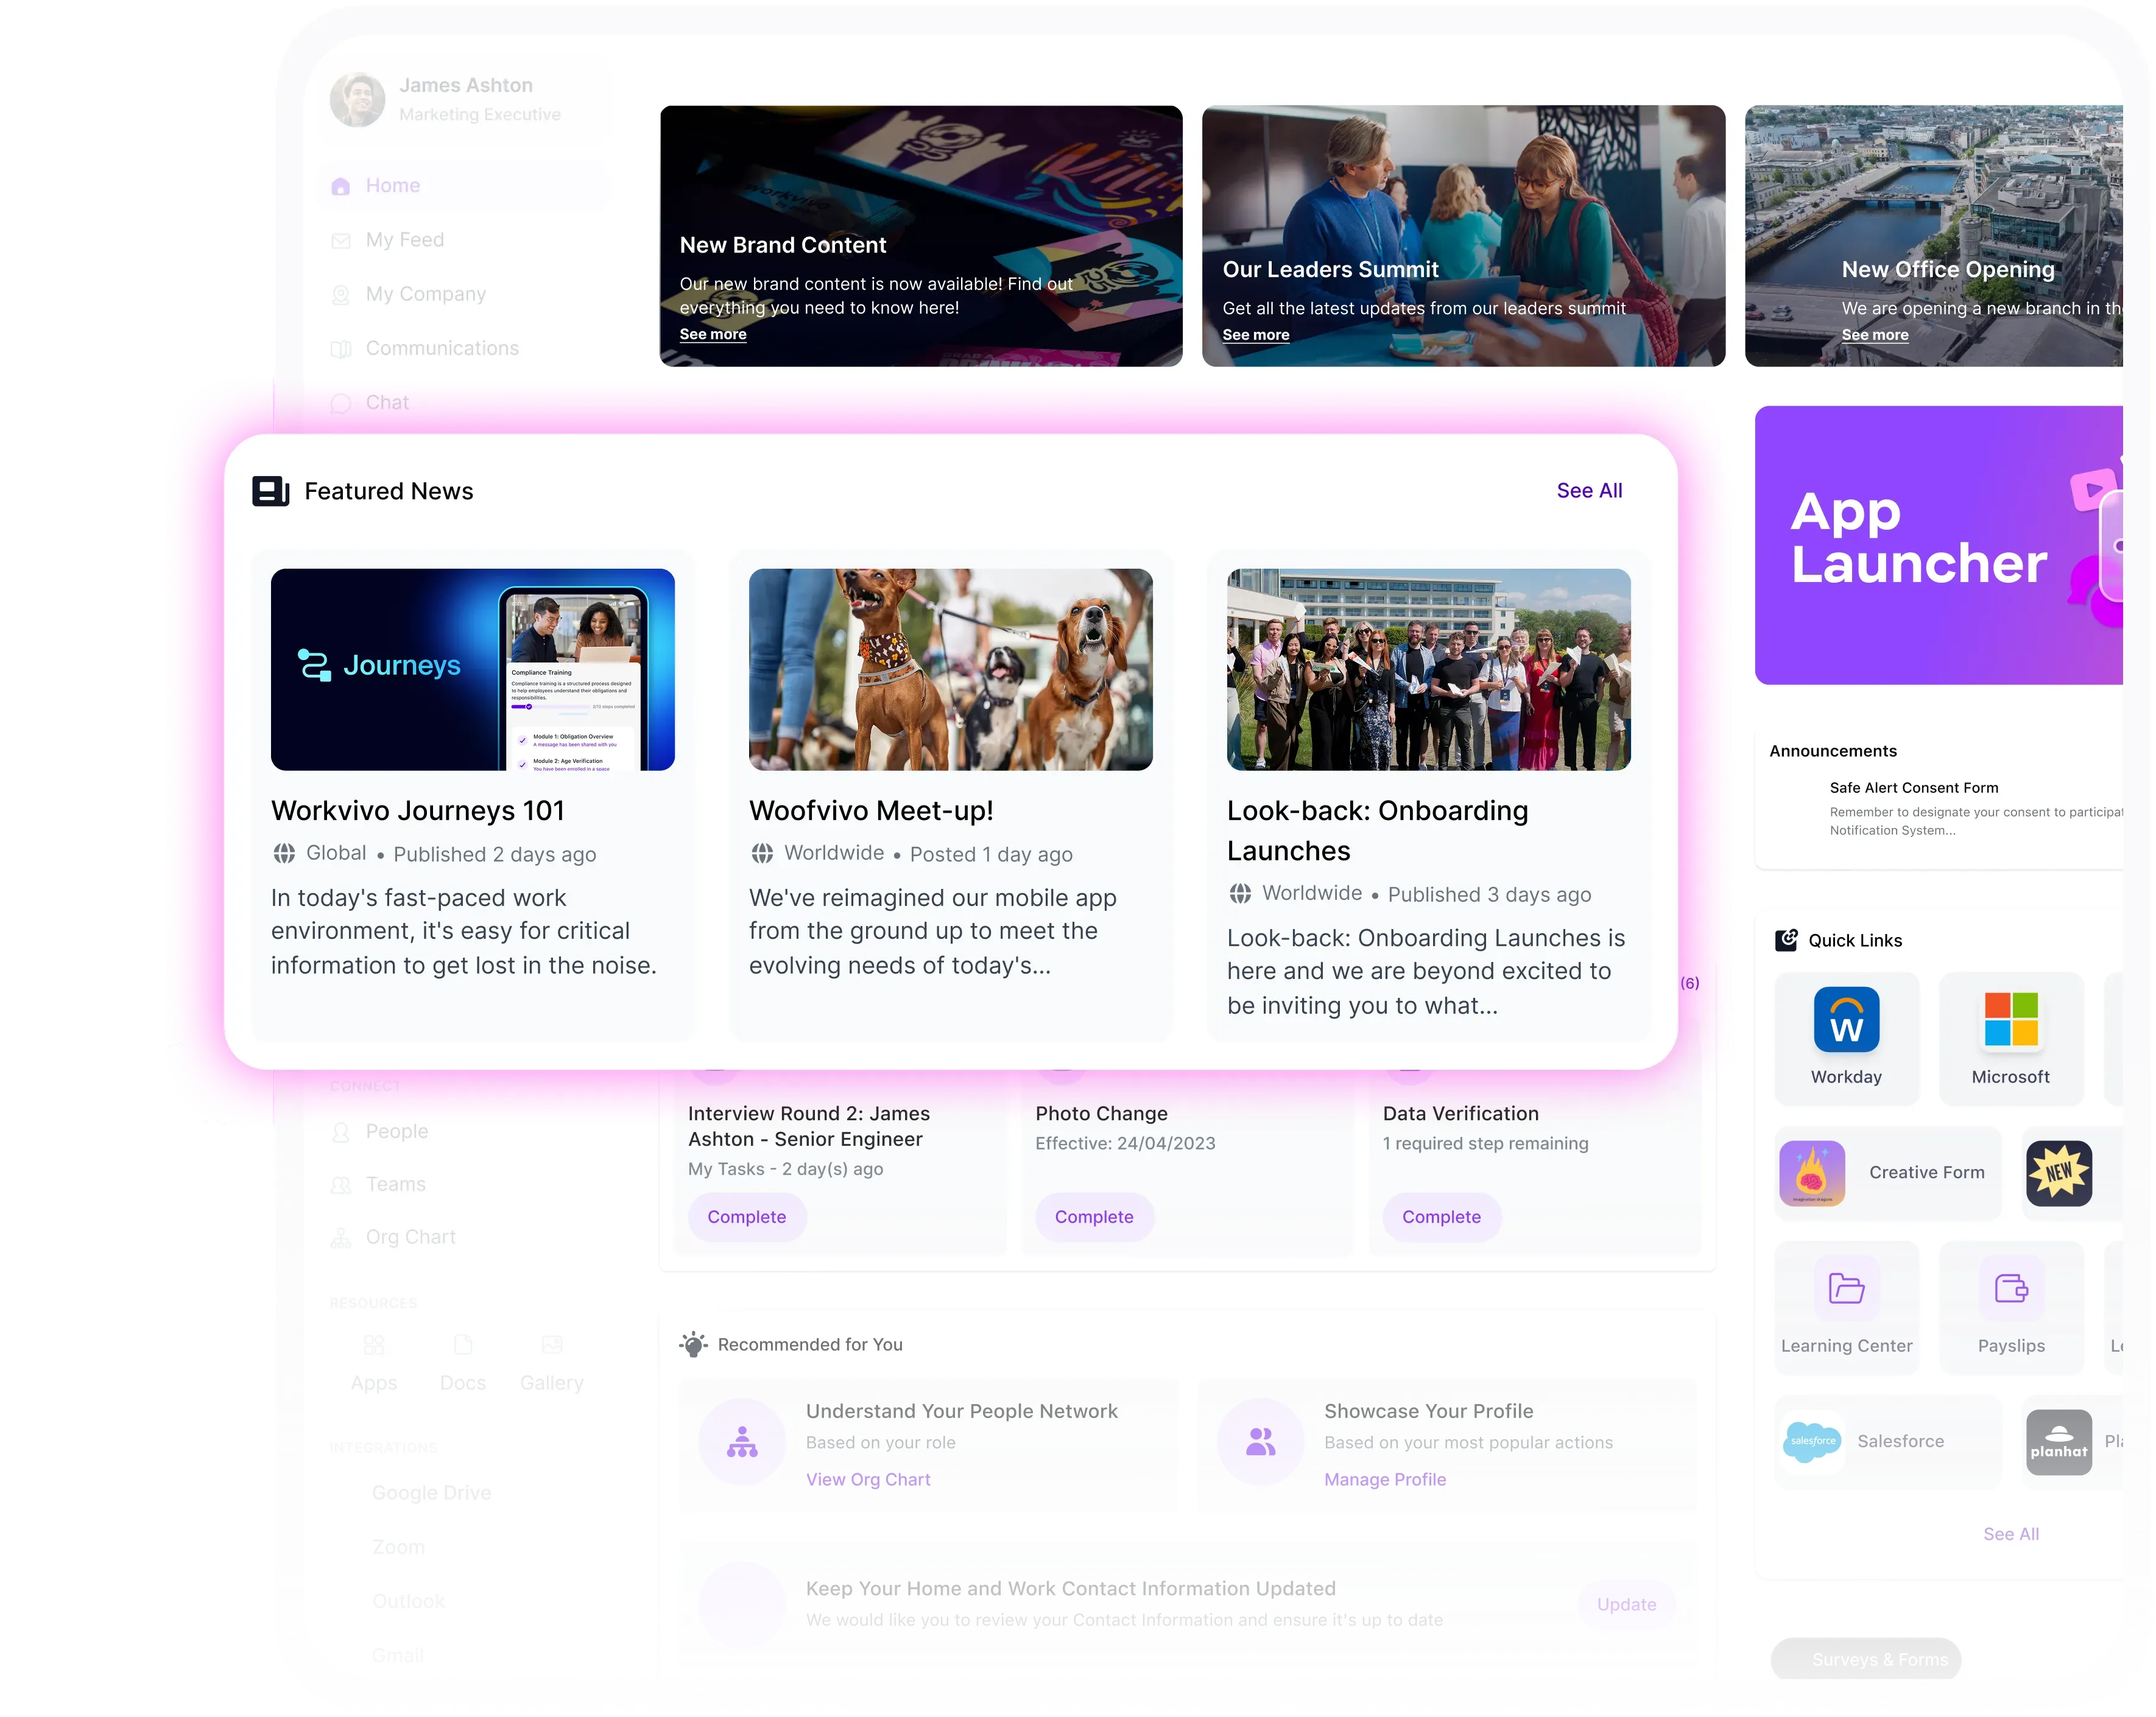Open the Learning Center folder icon
This screenshot has width=2156, height=1717.
click(1845, 1288)
